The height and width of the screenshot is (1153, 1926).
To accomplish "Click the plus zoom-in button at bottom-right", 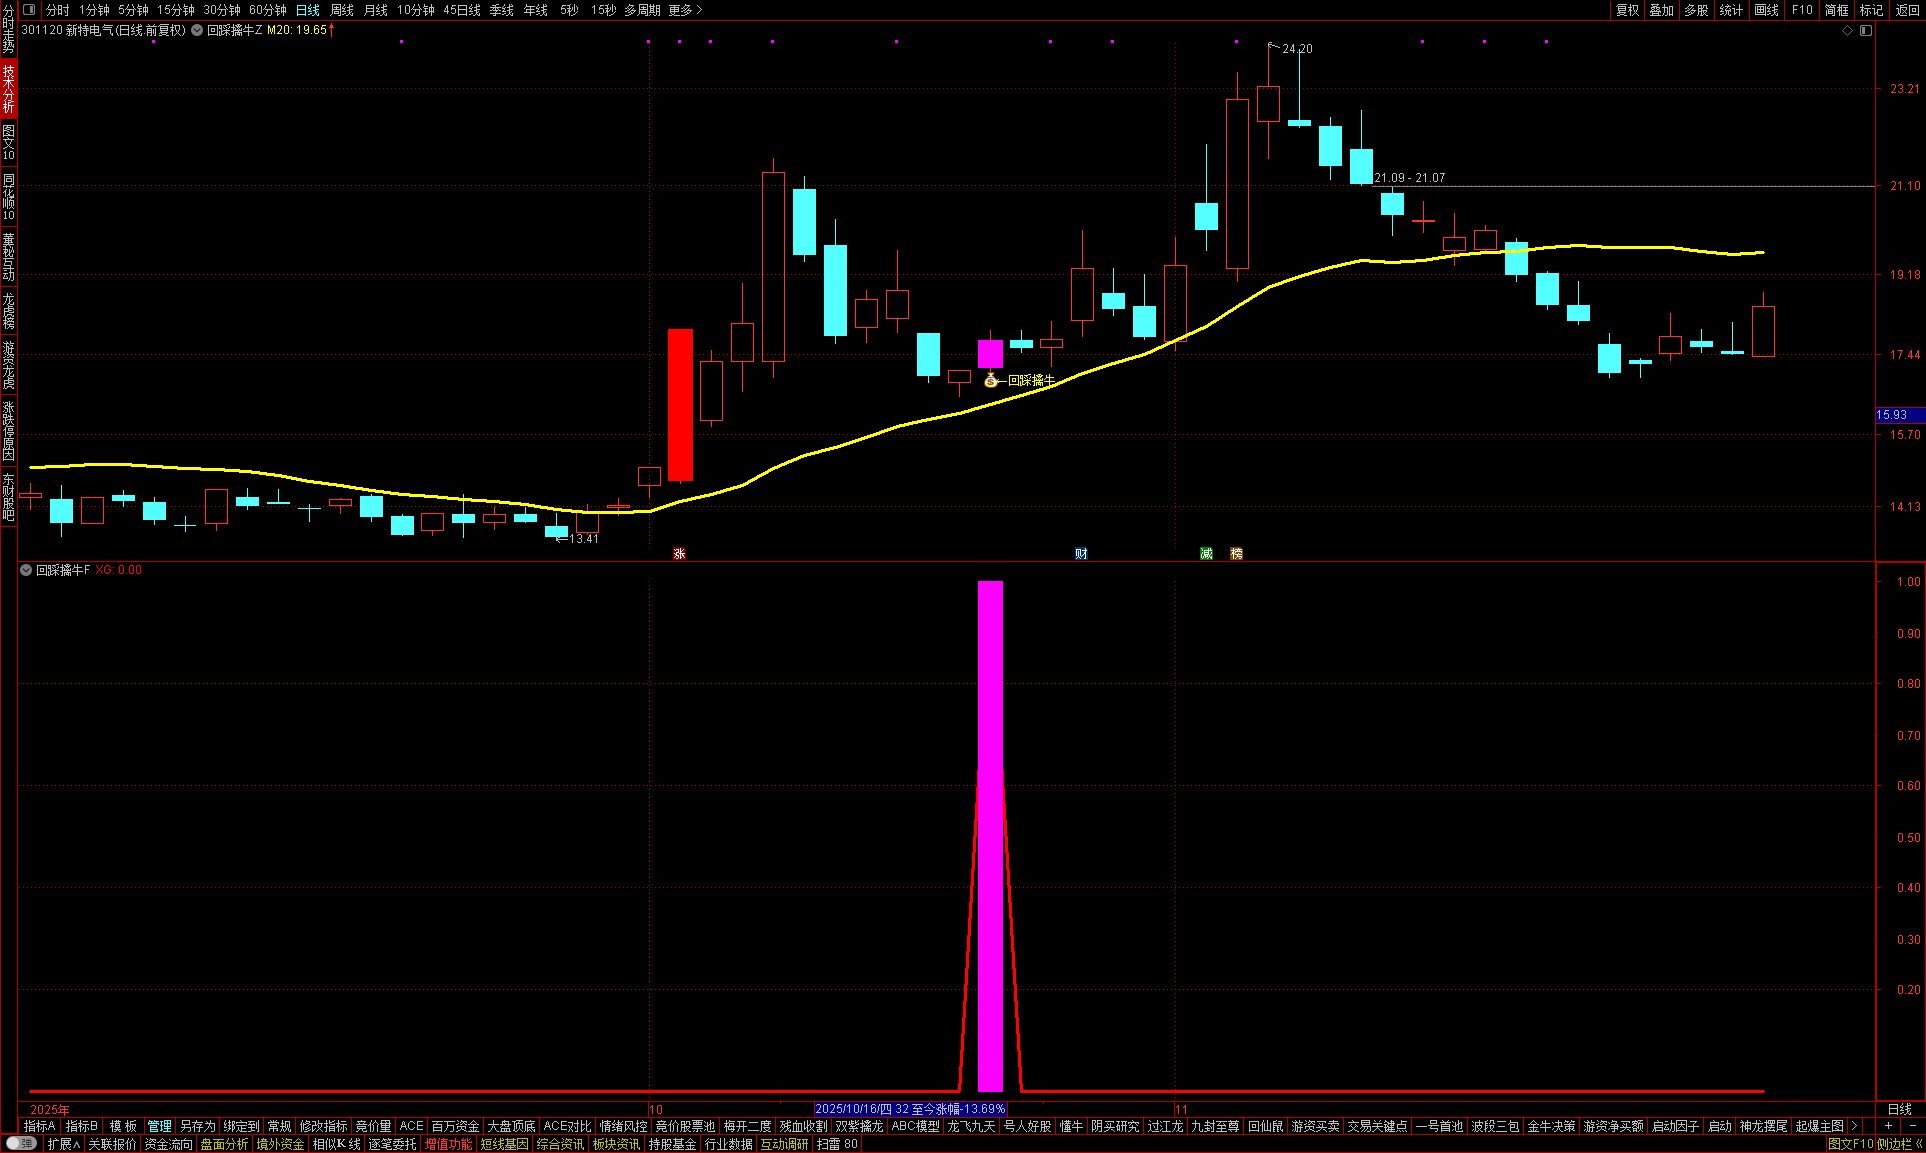I will click(x=1888, y=1126).
